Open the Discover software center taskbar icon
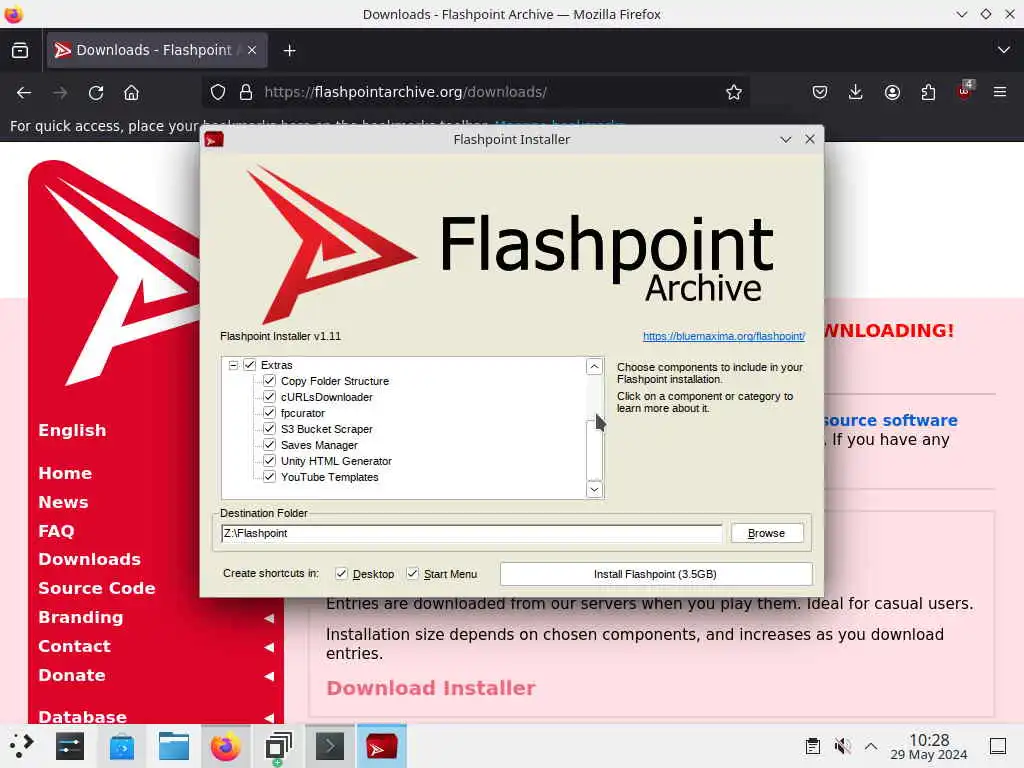This screenshot has height=768, width=1024. click(x=122, y=746)
